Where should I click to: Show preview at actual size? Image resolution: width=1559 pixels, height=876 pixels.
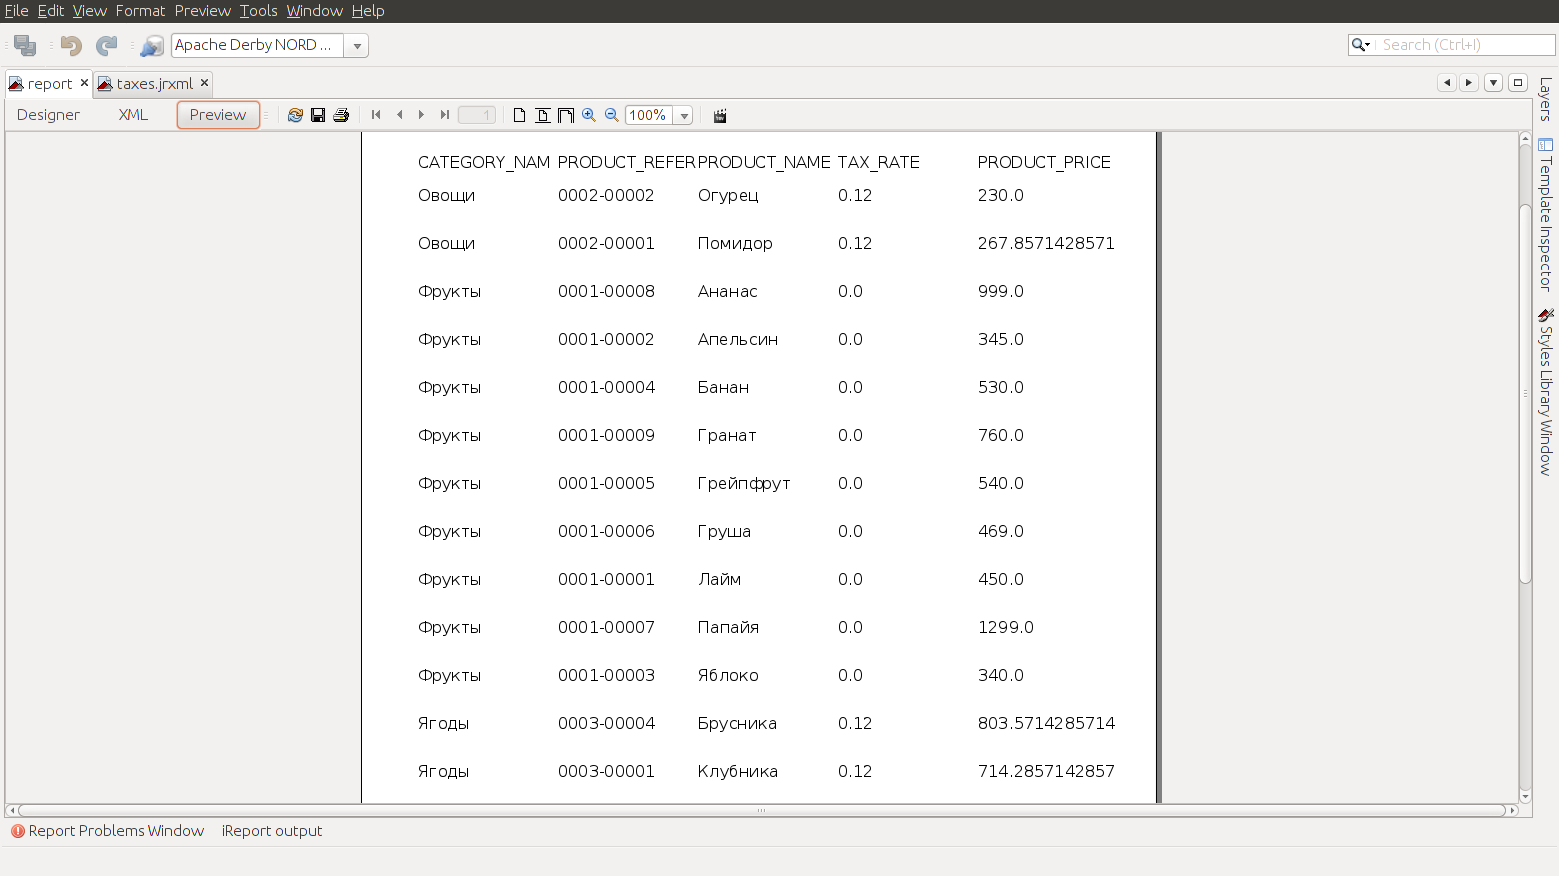point(519,115)
